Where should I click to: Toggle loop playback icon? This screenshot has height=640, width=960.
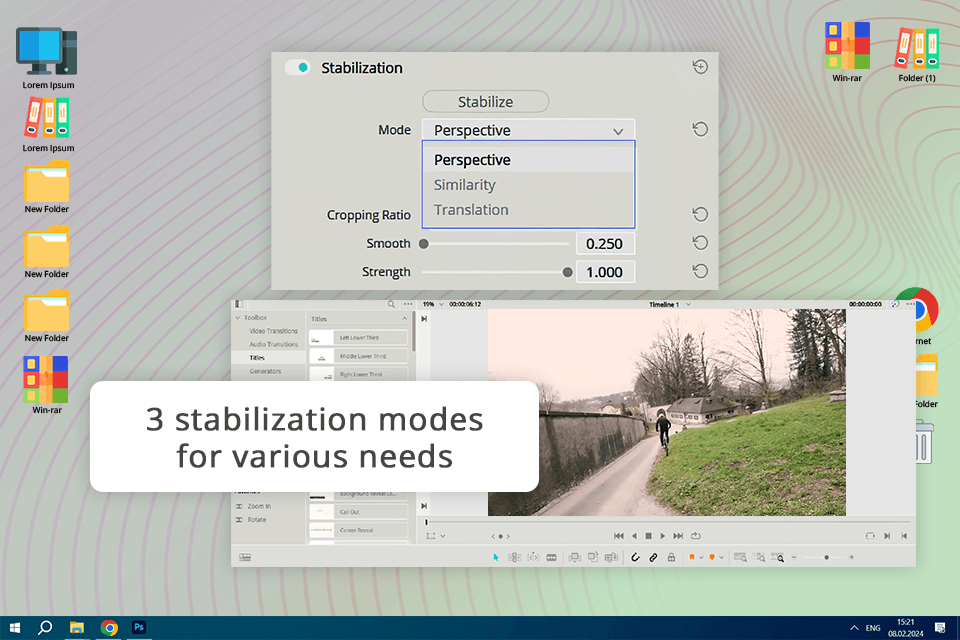[695, 536]
